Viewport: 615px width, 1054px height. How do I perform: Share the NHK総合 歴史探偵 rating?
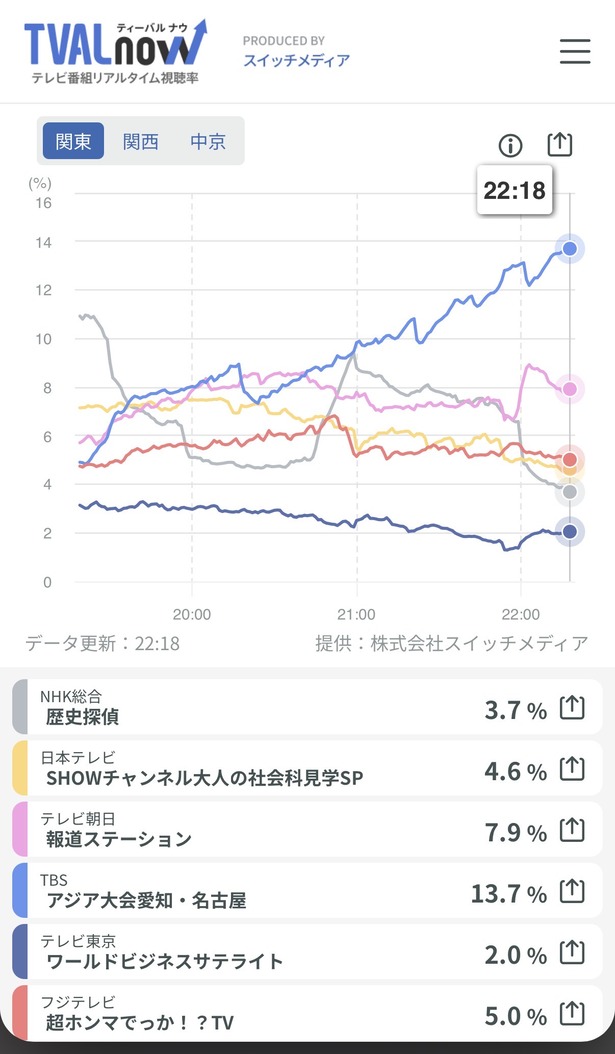click(x=572, y=708)
